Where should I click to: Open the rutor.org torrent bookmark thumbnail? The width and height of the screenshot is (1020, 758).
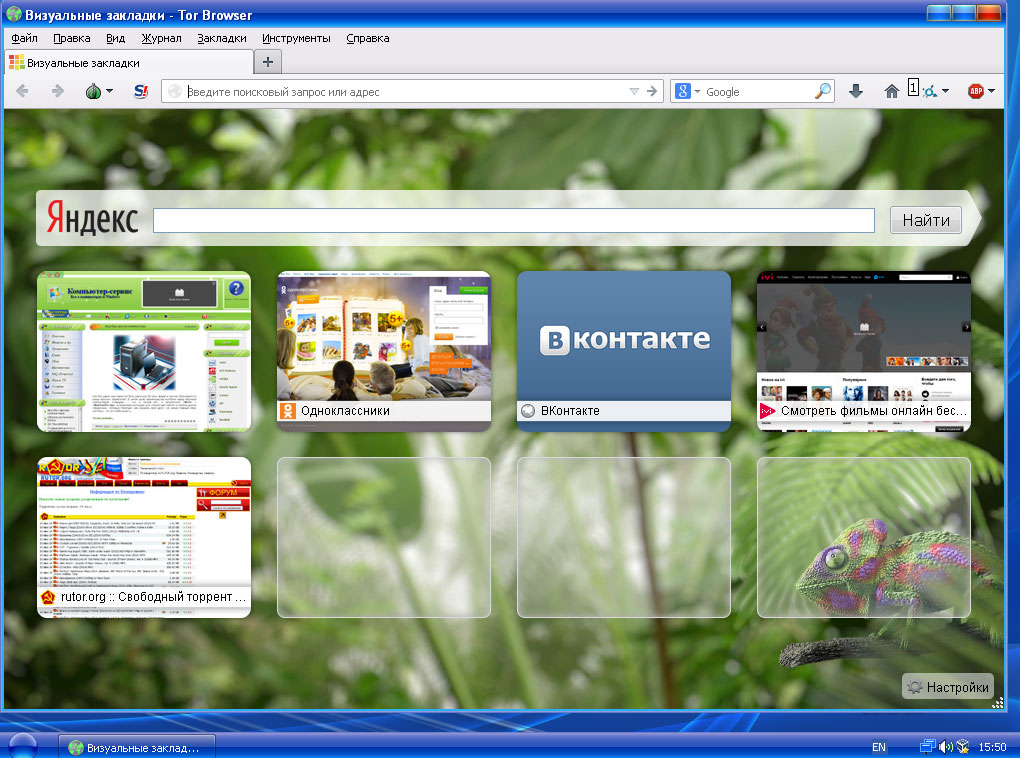coord(144,537)
